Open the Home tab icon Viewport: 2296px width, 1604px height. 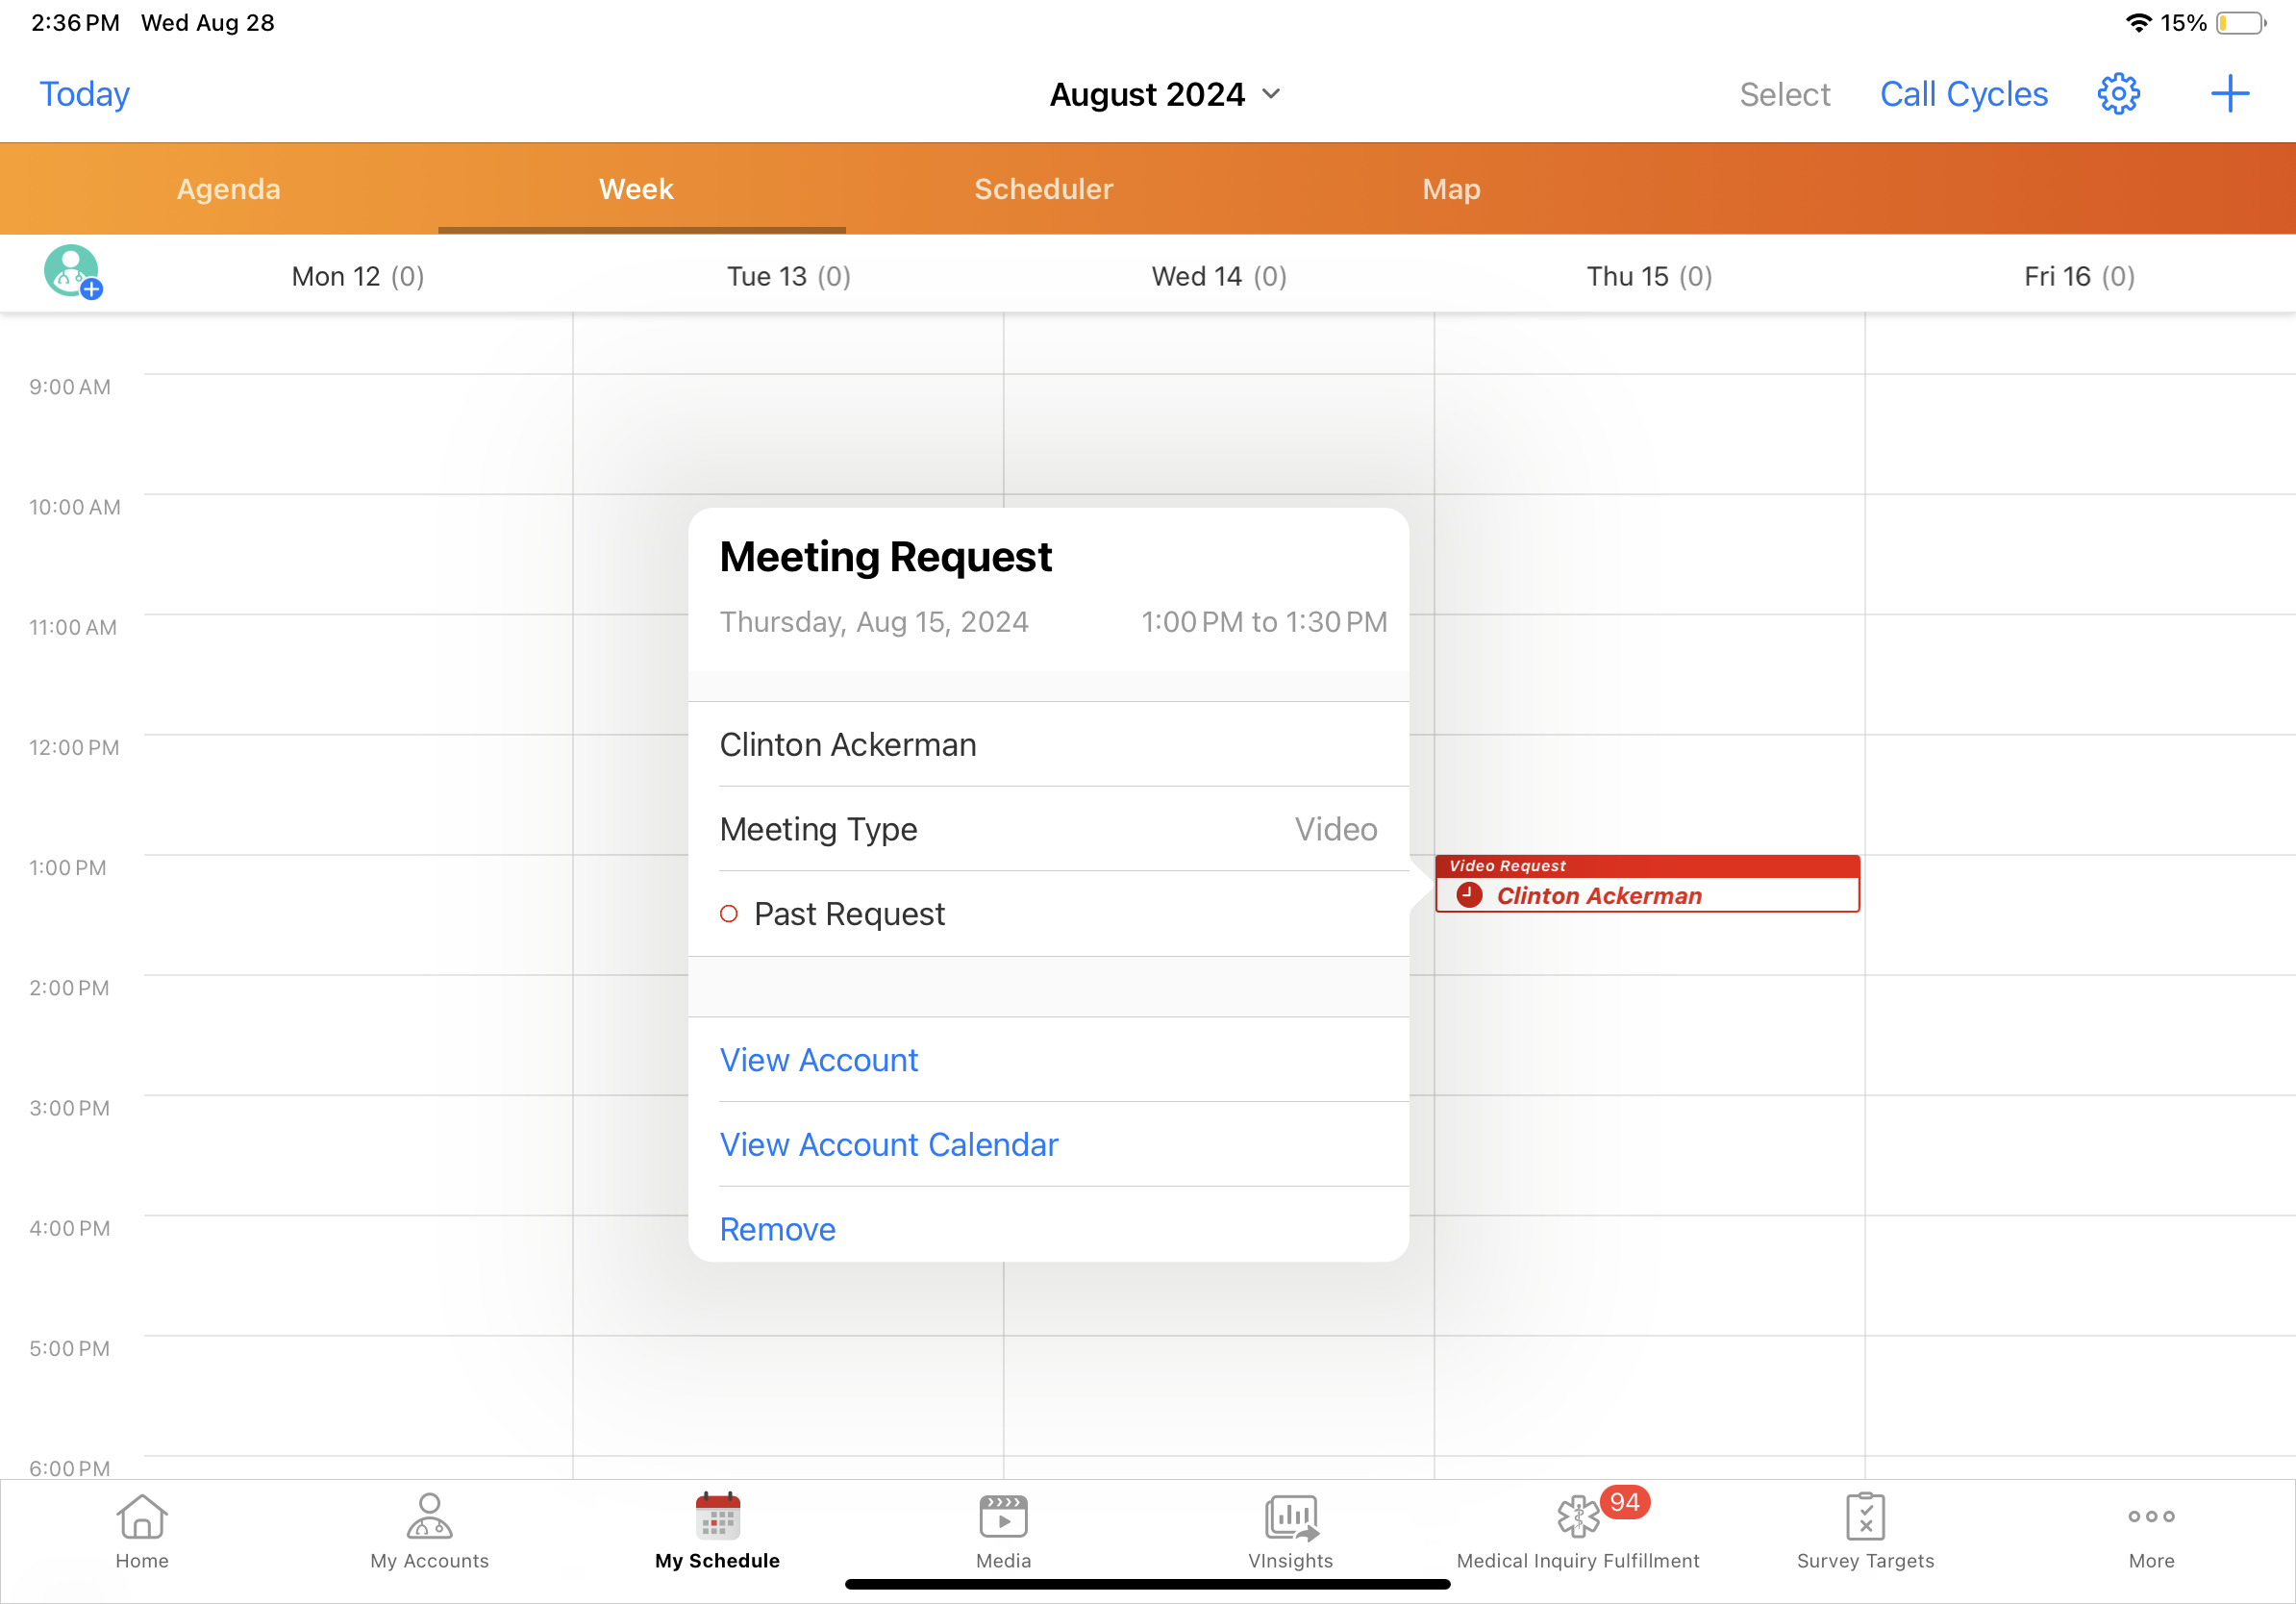click(142, 1518)
